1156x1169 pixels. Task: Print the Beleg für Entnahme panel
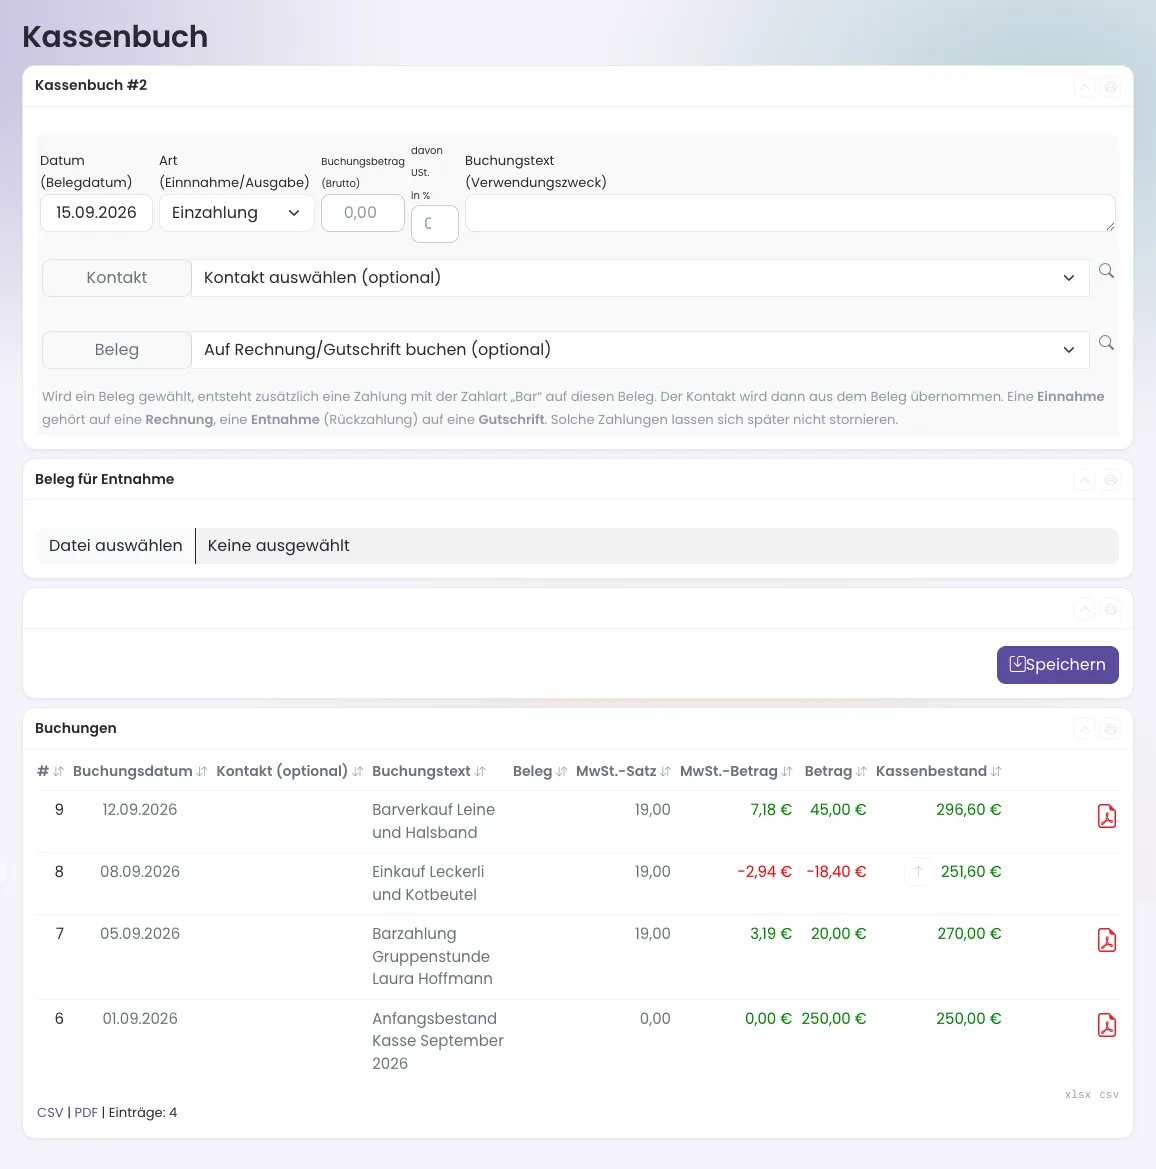coord(1111,480)
